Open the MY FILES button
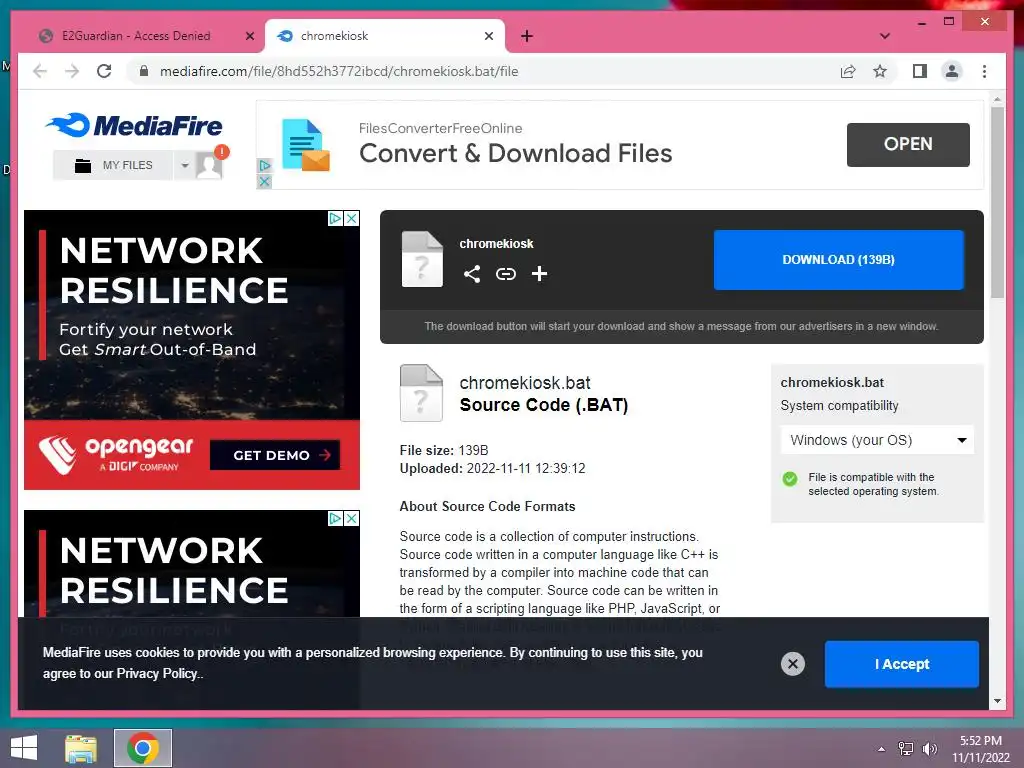This screenshot has width=1024, height=768. pyautogui.click(x=114, y=165)
